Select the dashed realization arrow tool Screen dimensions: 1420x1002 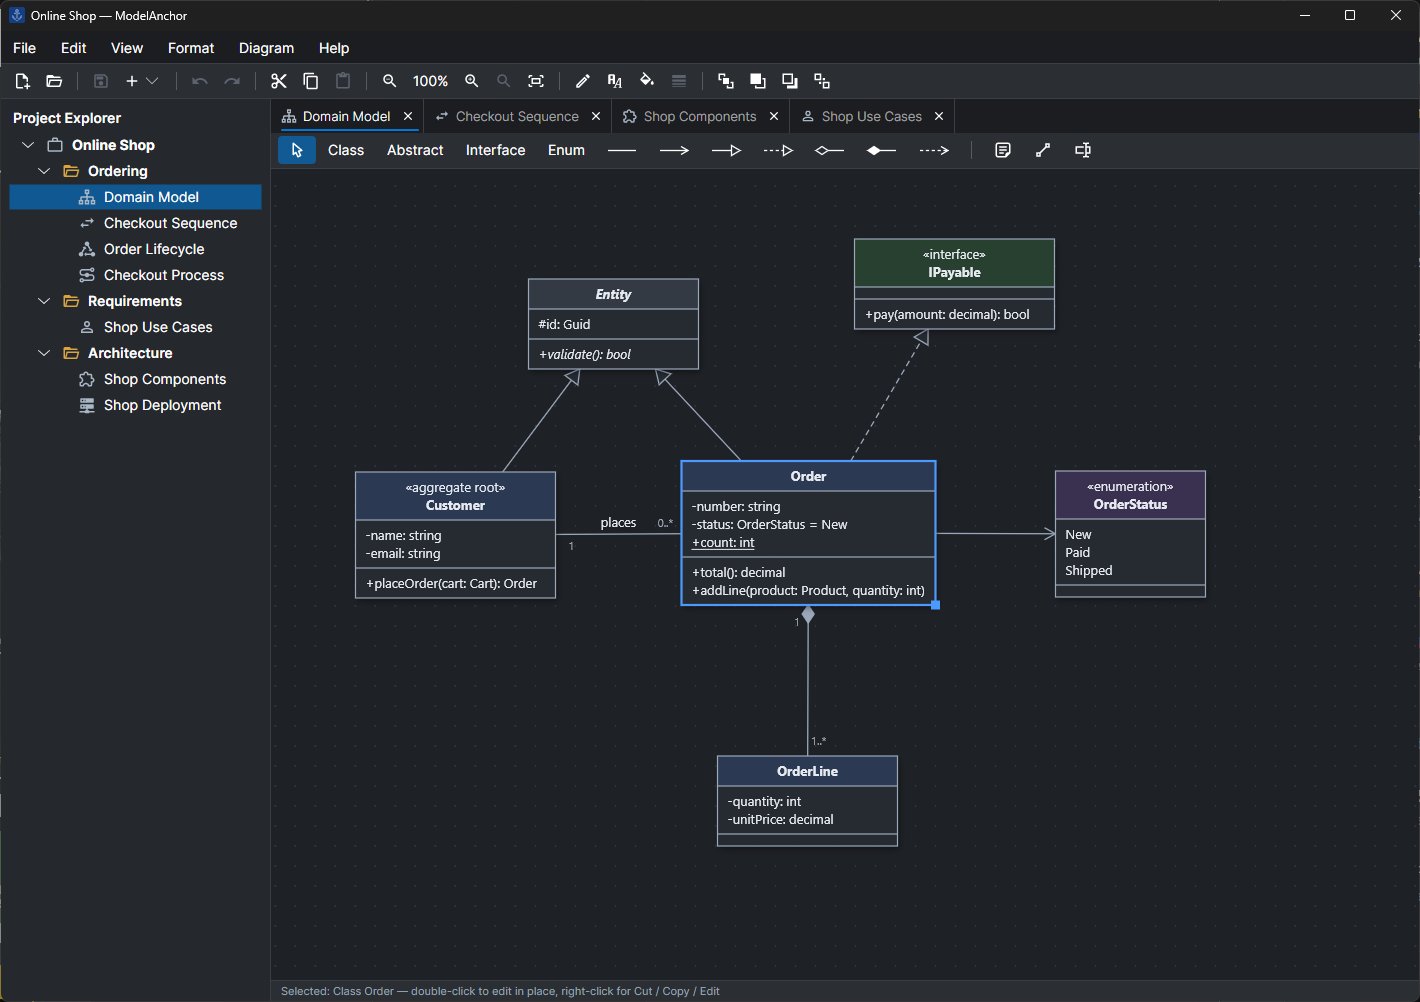click(778, 150)
